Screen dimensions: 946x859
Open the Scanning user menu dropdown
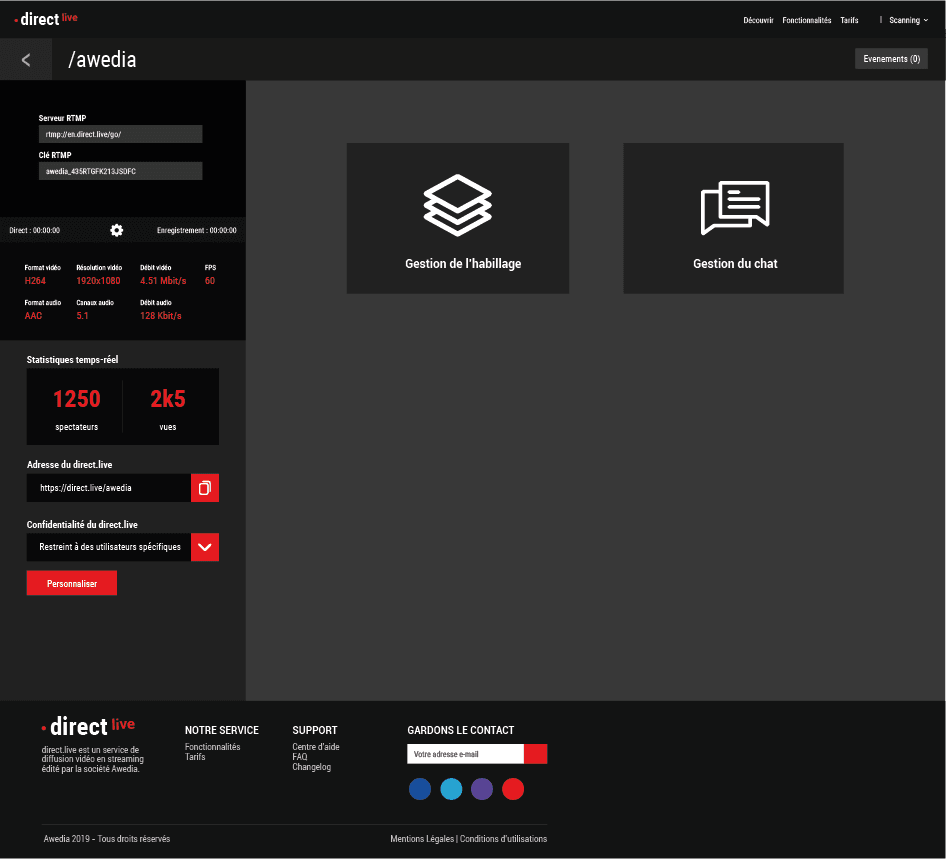[908, 20]
